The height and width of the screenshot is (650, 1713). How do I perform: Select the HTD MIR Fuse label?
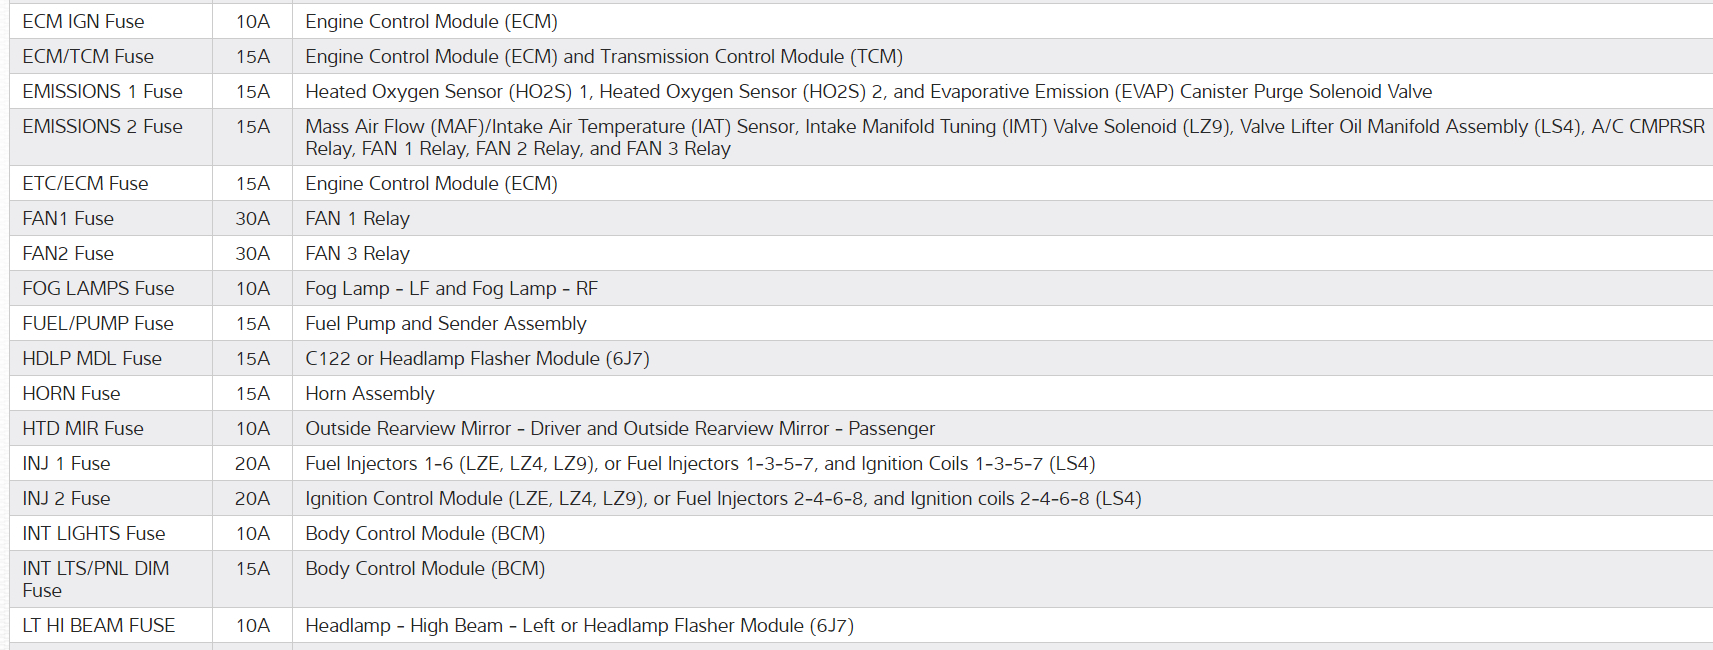click(83, 428)
